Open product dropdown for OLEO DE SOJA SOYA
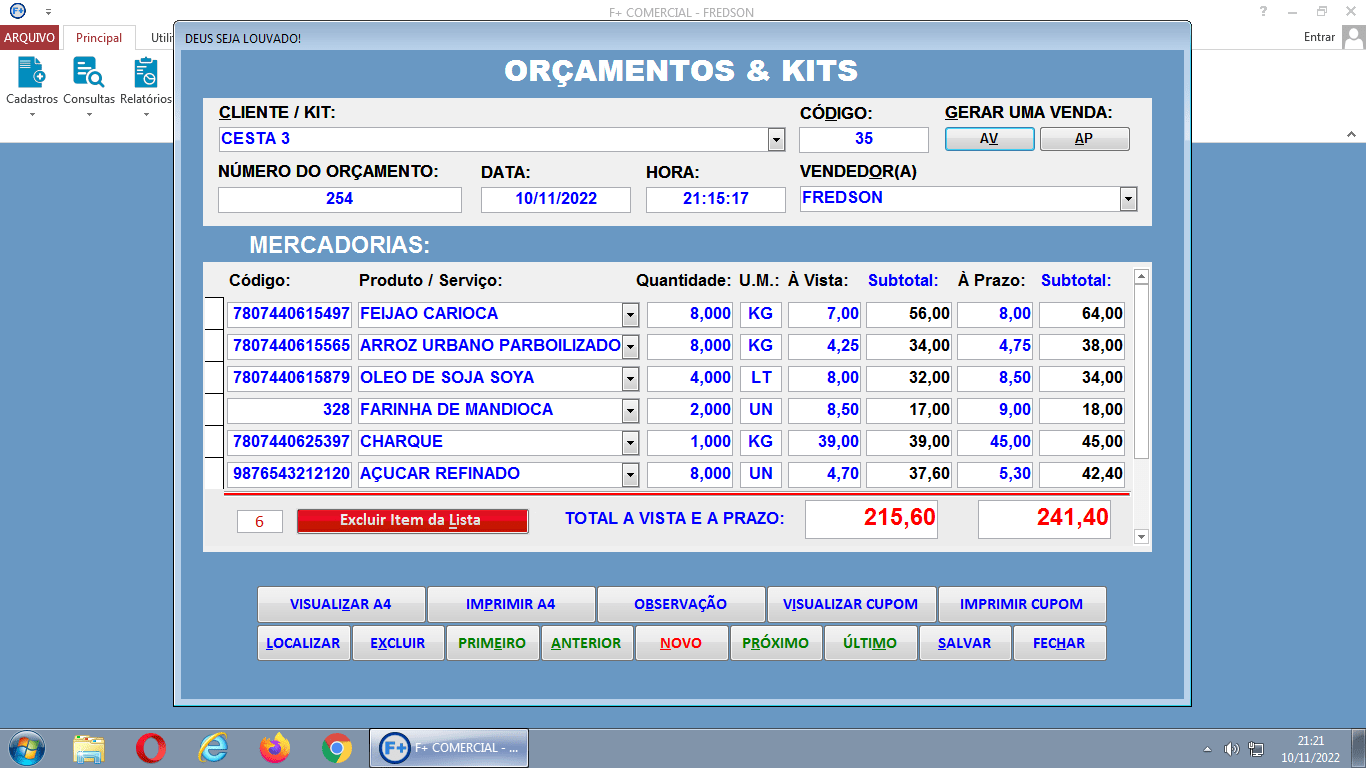 (630, 379)
